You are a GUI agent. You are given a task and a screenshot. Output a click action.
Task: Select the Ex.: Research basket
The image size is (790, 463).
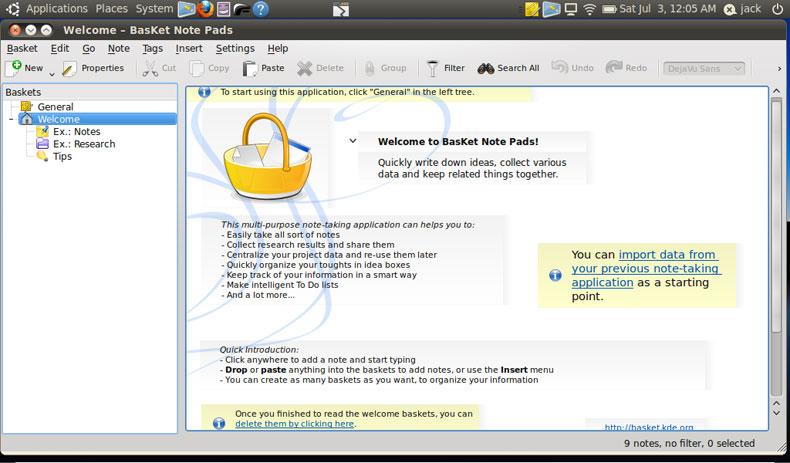click(x=84, y=144)
